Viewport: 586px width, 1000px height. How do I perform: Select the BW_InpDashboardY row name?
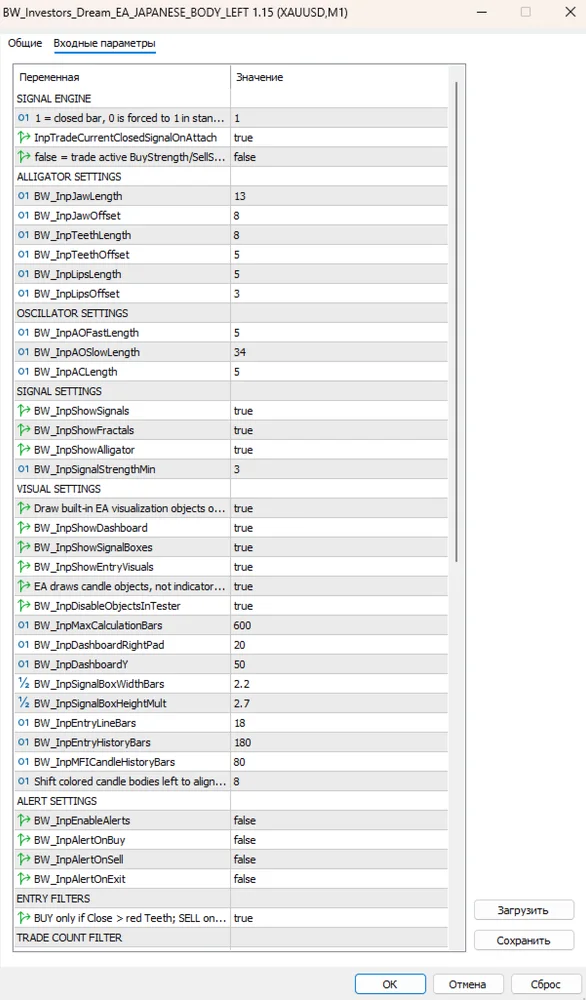(x=81, y=665)
